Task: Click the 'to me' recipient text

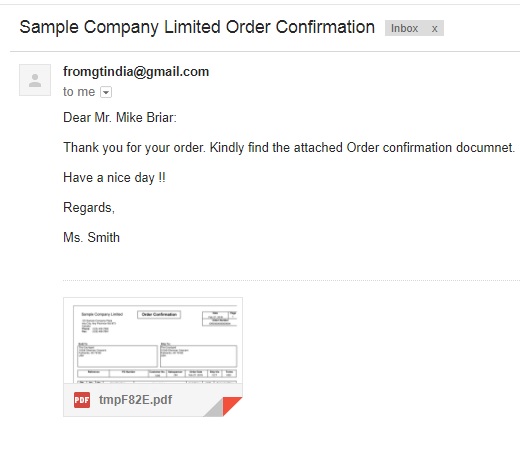Action: (79, 92)
